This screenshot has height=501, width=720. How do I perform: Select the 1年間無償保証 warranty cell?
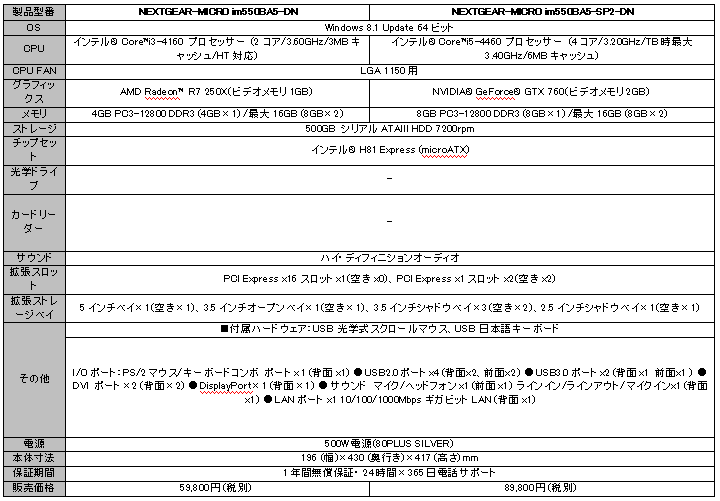coord(390,473)
